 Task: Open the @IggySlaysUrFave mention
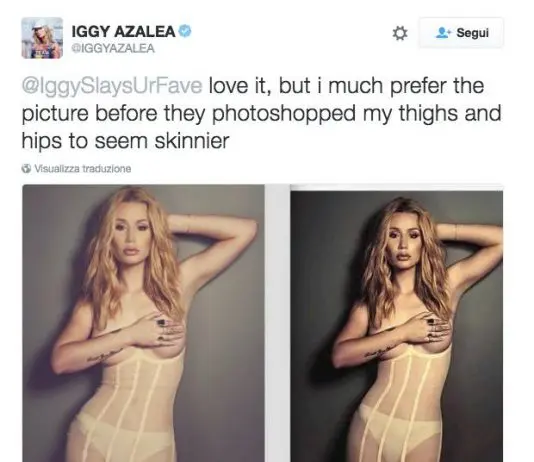(112, 86)
